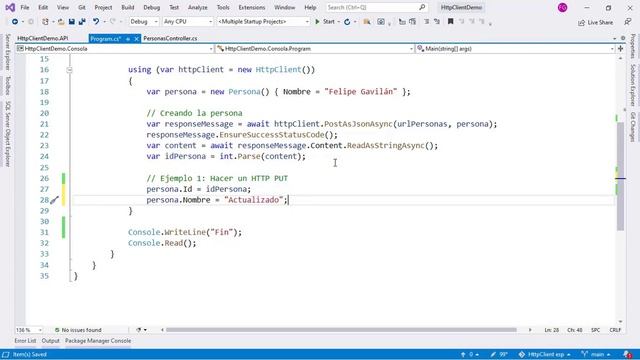This screenshot has width=640, height=360.
Task: Click the CRLF line ending indicator
Action: (x=615, y=330)
